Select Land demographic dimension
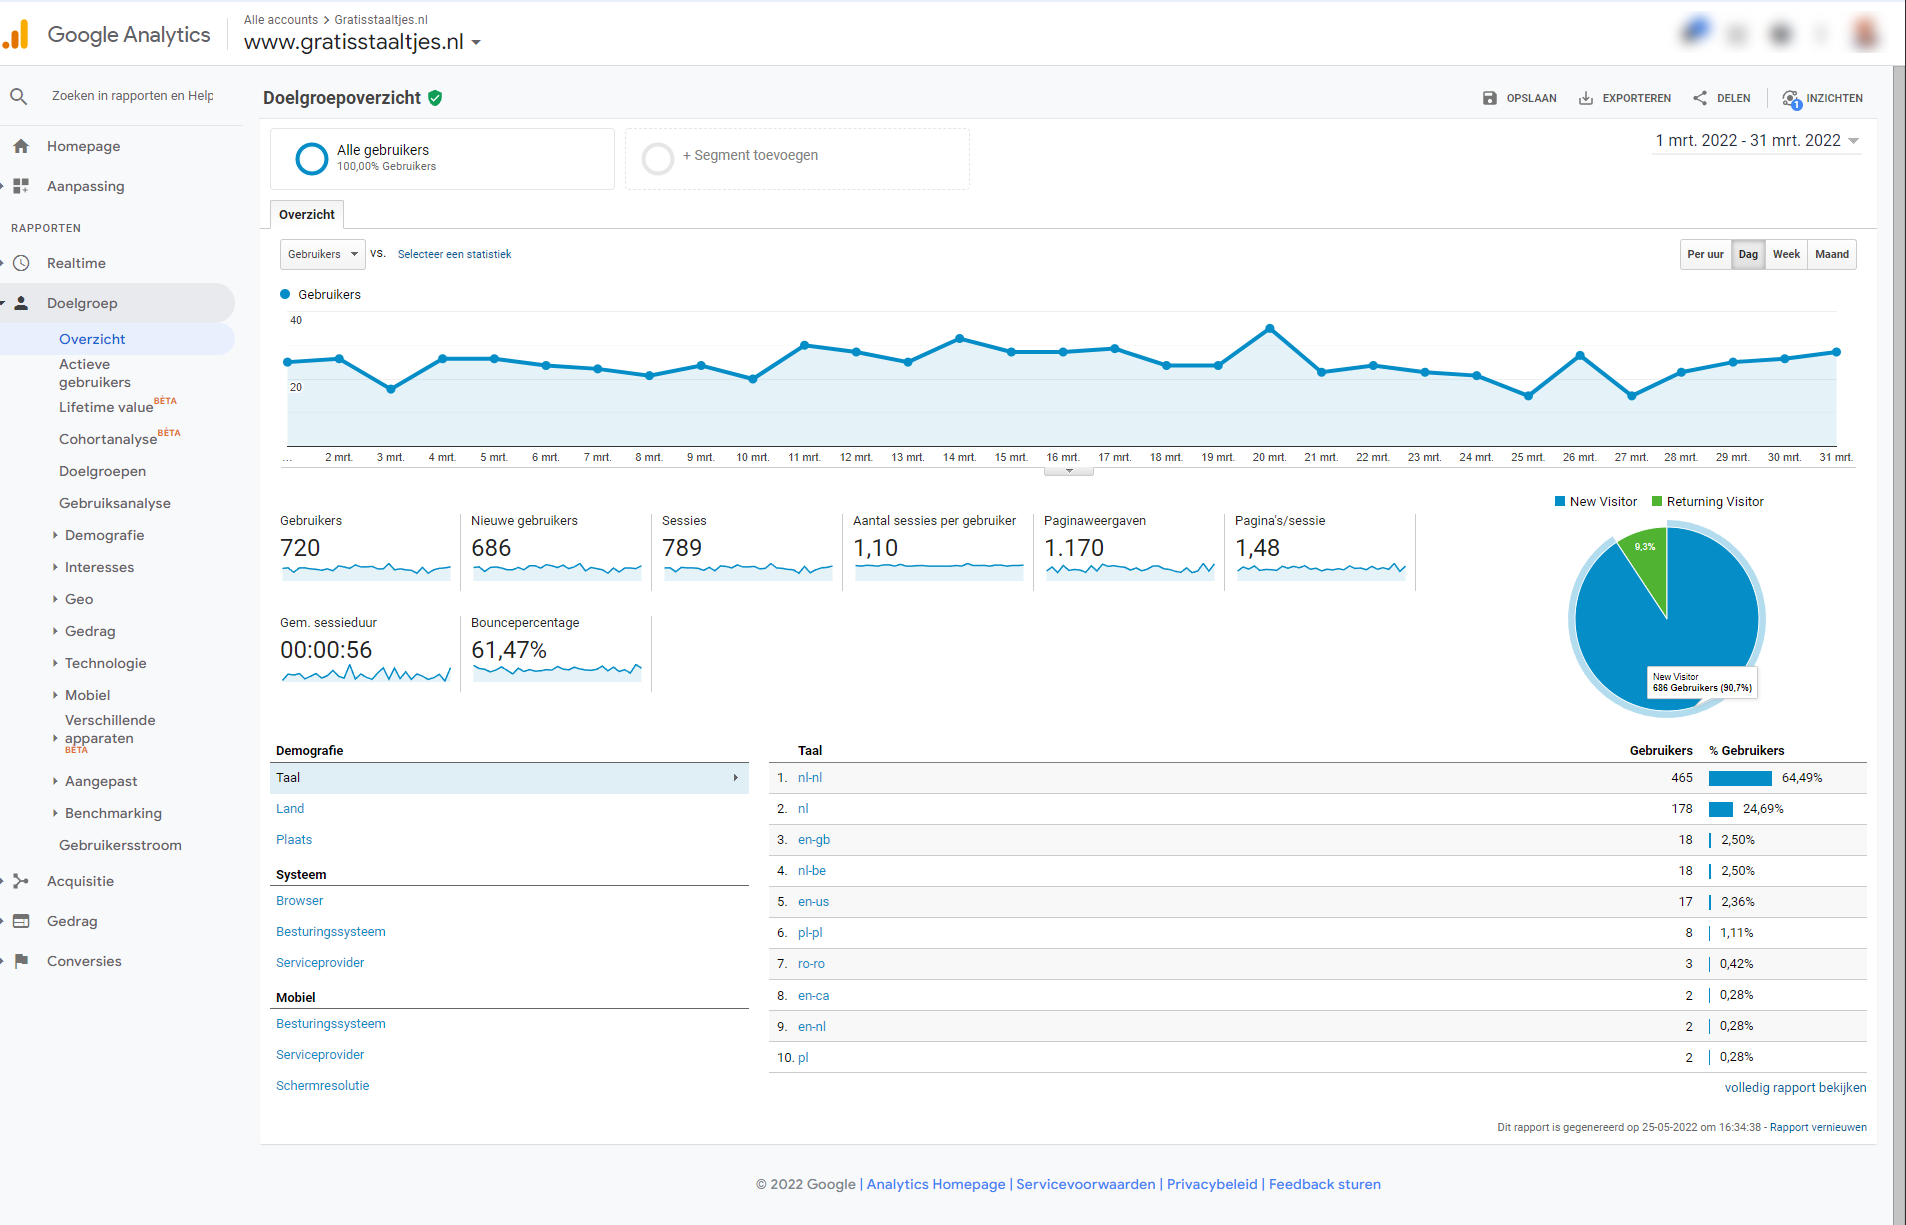Screen dimensions: 1906x1225 coord(290,808)
